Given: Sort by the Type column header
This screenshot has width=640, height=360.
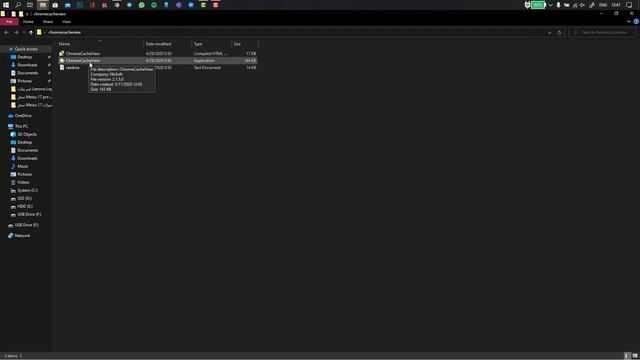Looking at the screenshot, I should coord(211,44).
